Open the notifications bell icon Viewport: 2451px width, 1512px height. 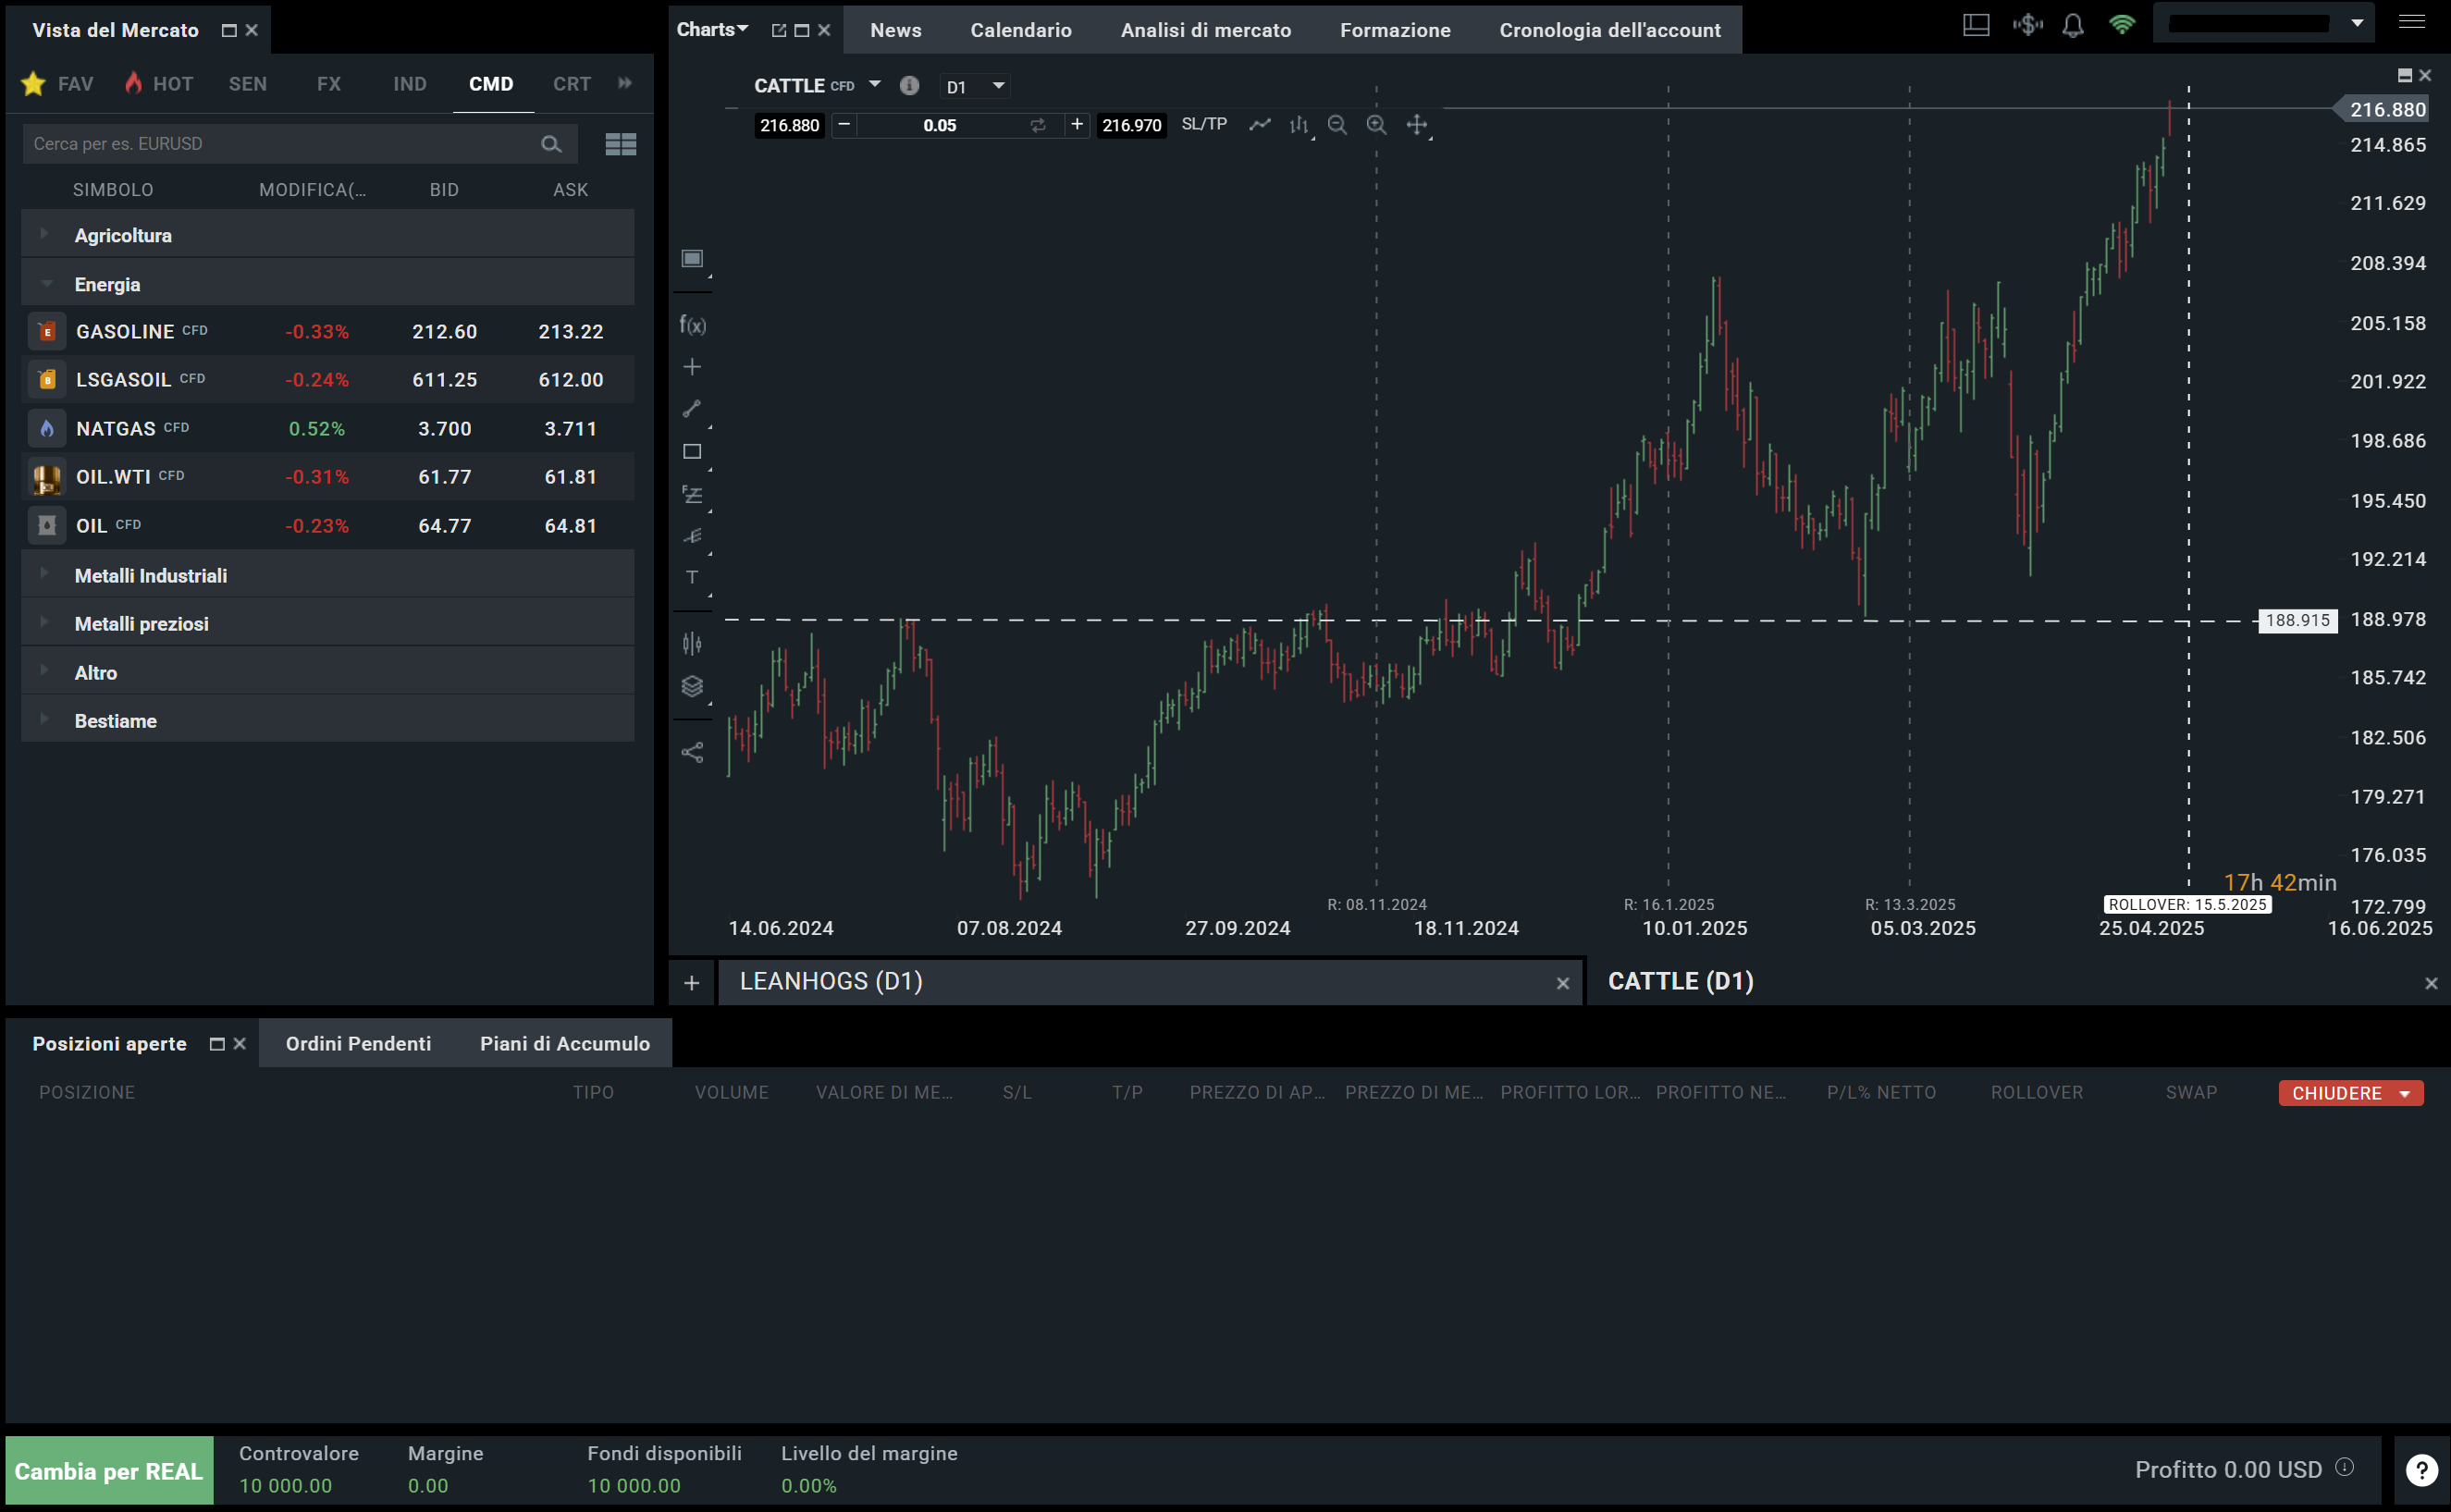pos(2073,25)
